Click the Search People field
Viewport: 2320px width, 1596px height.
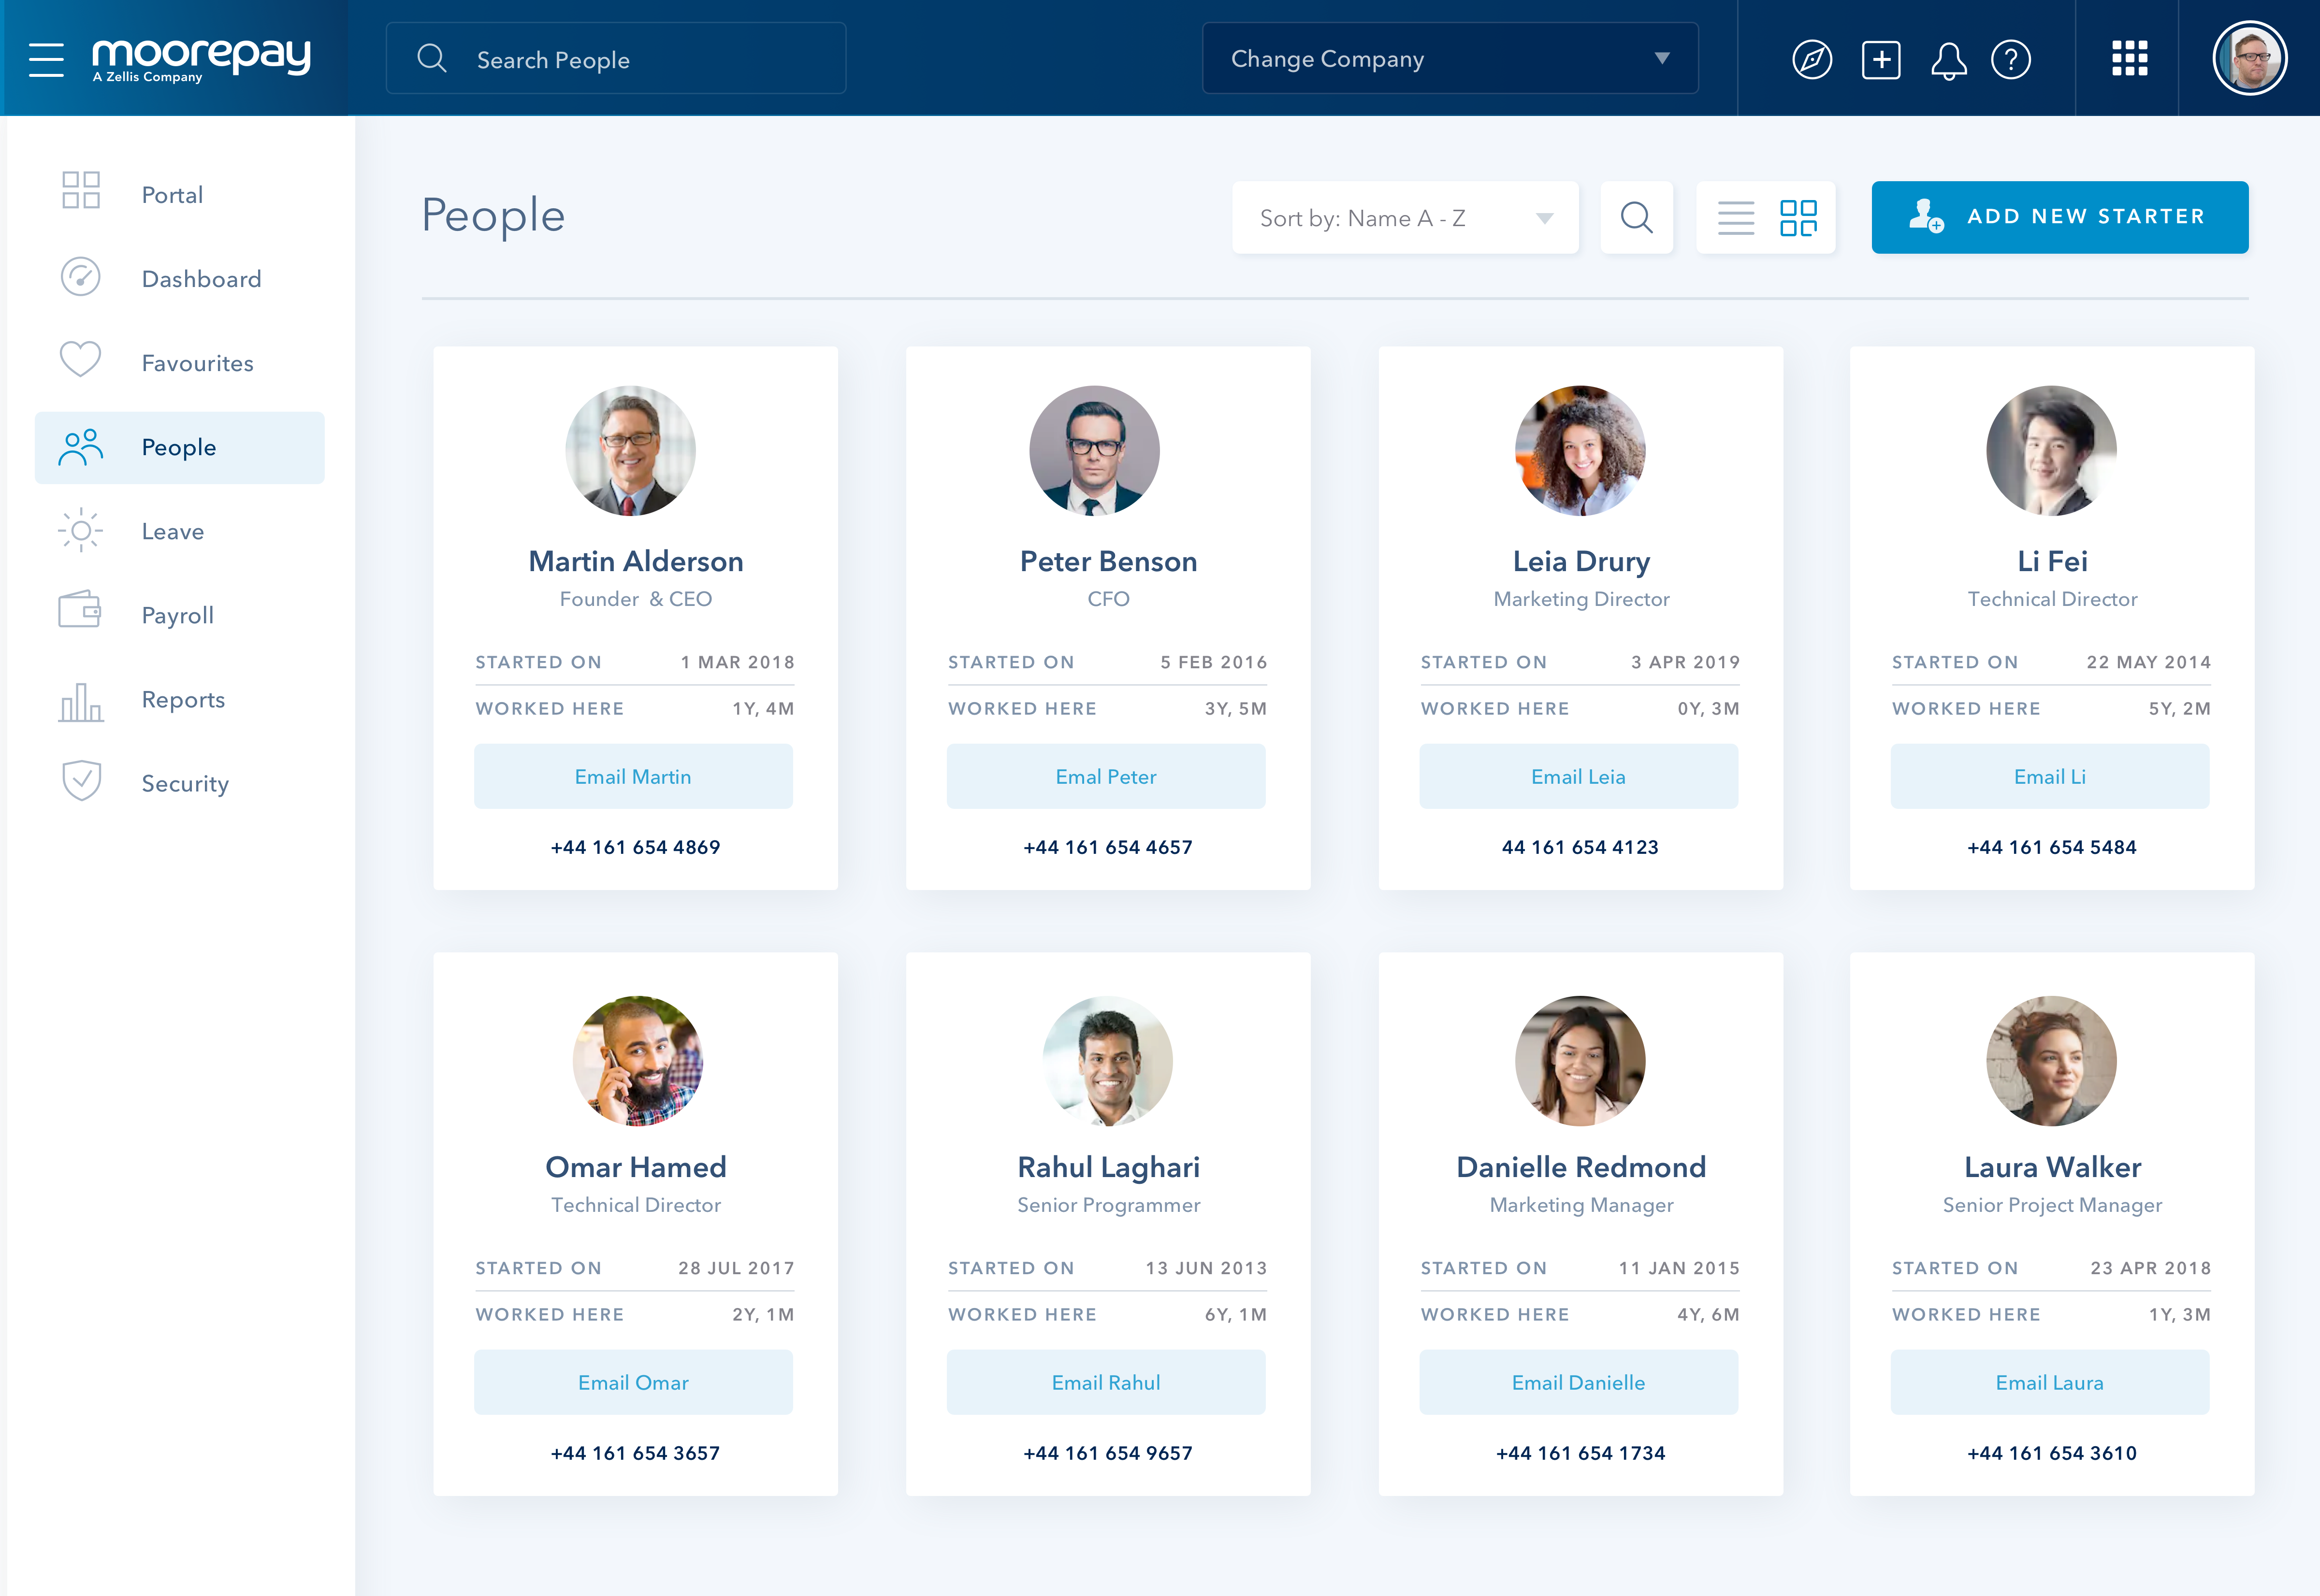(x=615, y=59)
